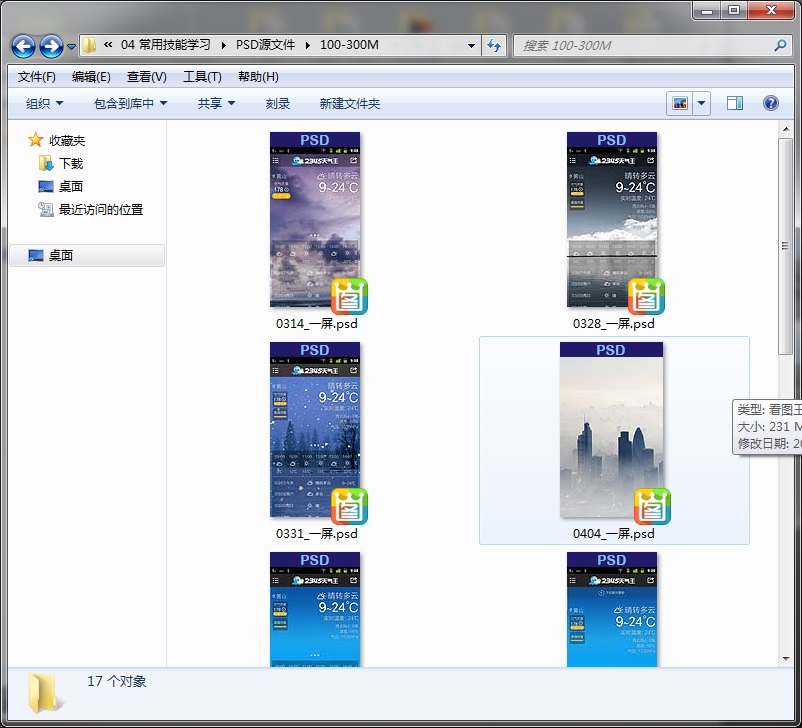
Task: Open the 下载 folder in favorites
Action: pos(70,163)
